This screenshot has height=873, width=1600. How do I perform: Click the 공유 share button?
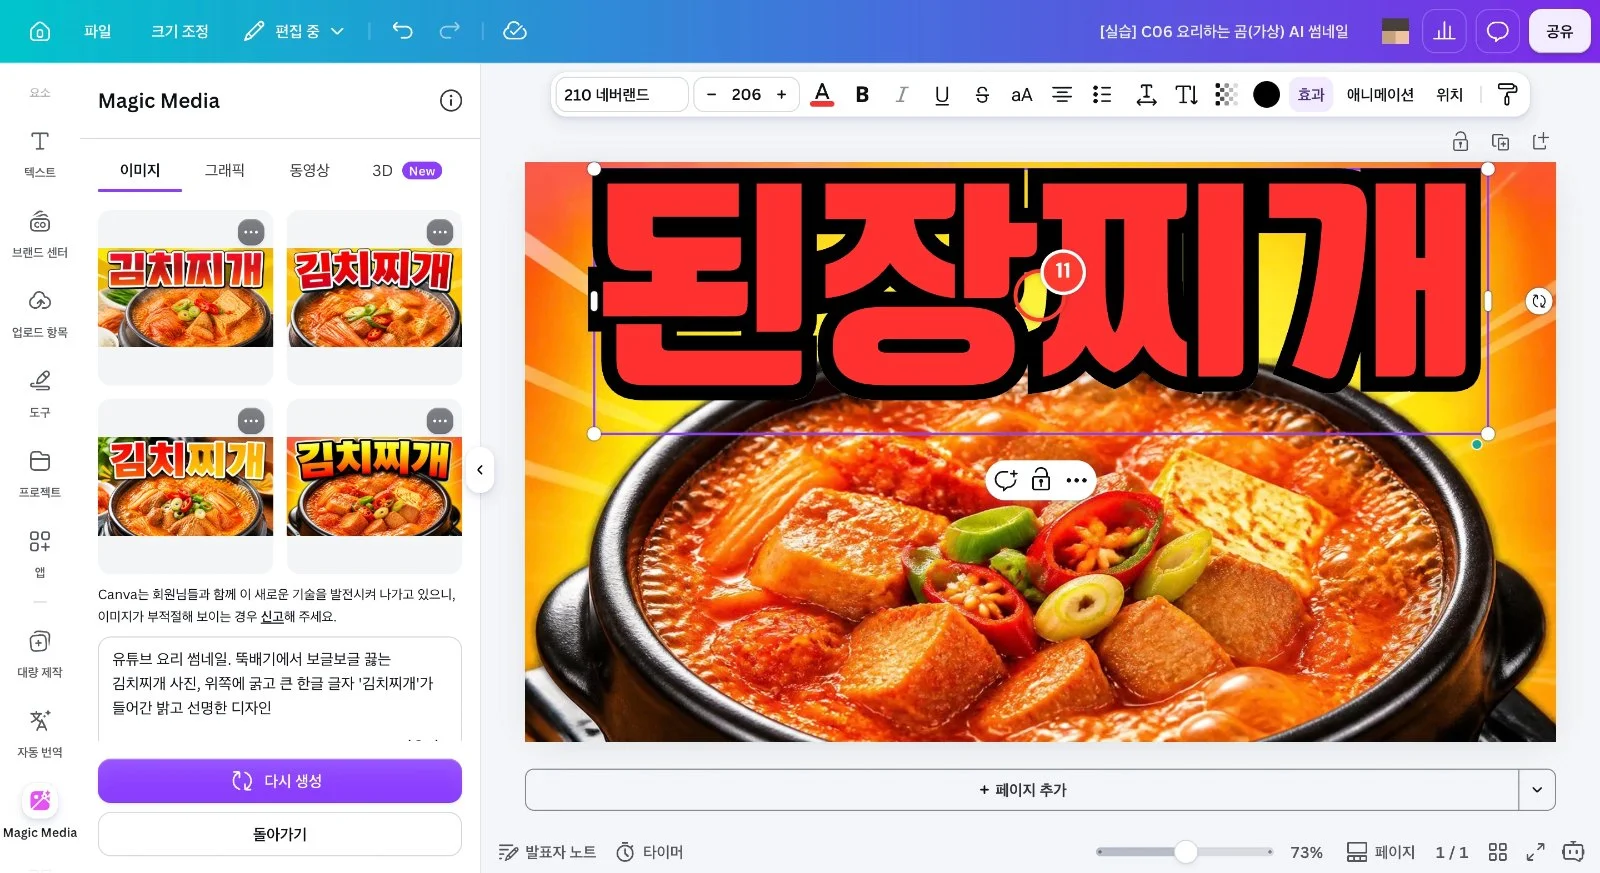pos(1560,31)
